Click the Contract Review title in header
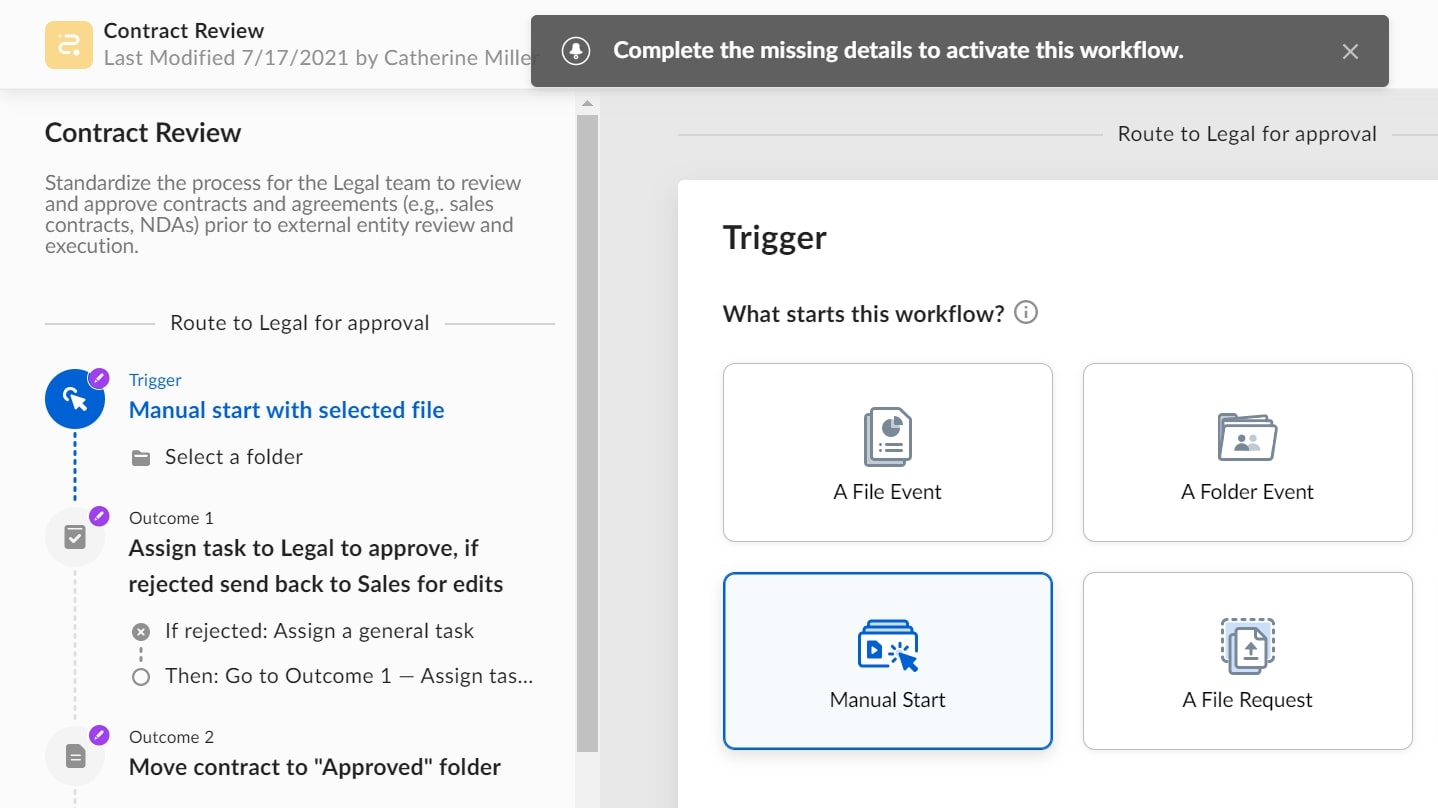The height and width of the screenshot is (808, 1438). coord(184,31)
